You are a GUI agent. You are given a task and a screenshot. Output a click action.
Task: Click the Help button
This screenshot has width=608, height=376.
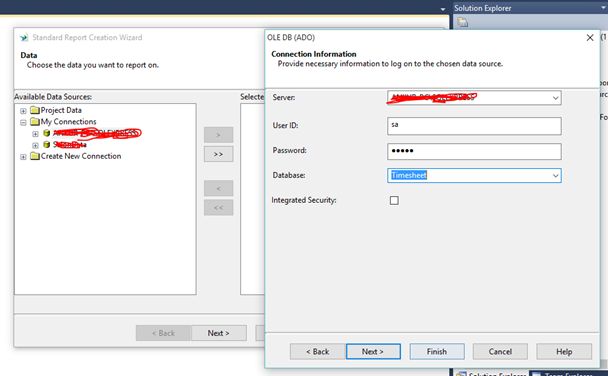point(564,352)
